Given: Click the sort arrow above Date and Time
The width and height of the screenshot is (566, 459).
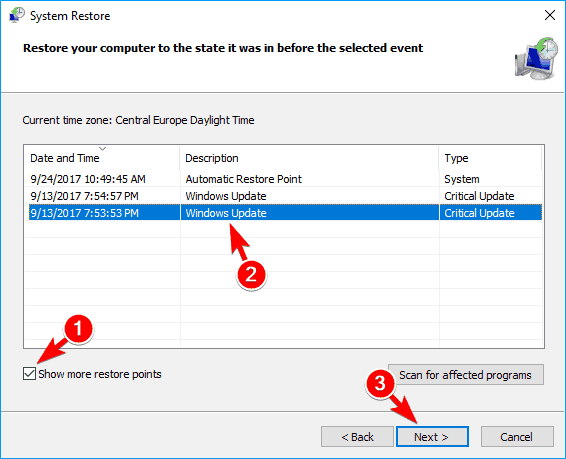Looking at the screenshot, I should 103,148.
